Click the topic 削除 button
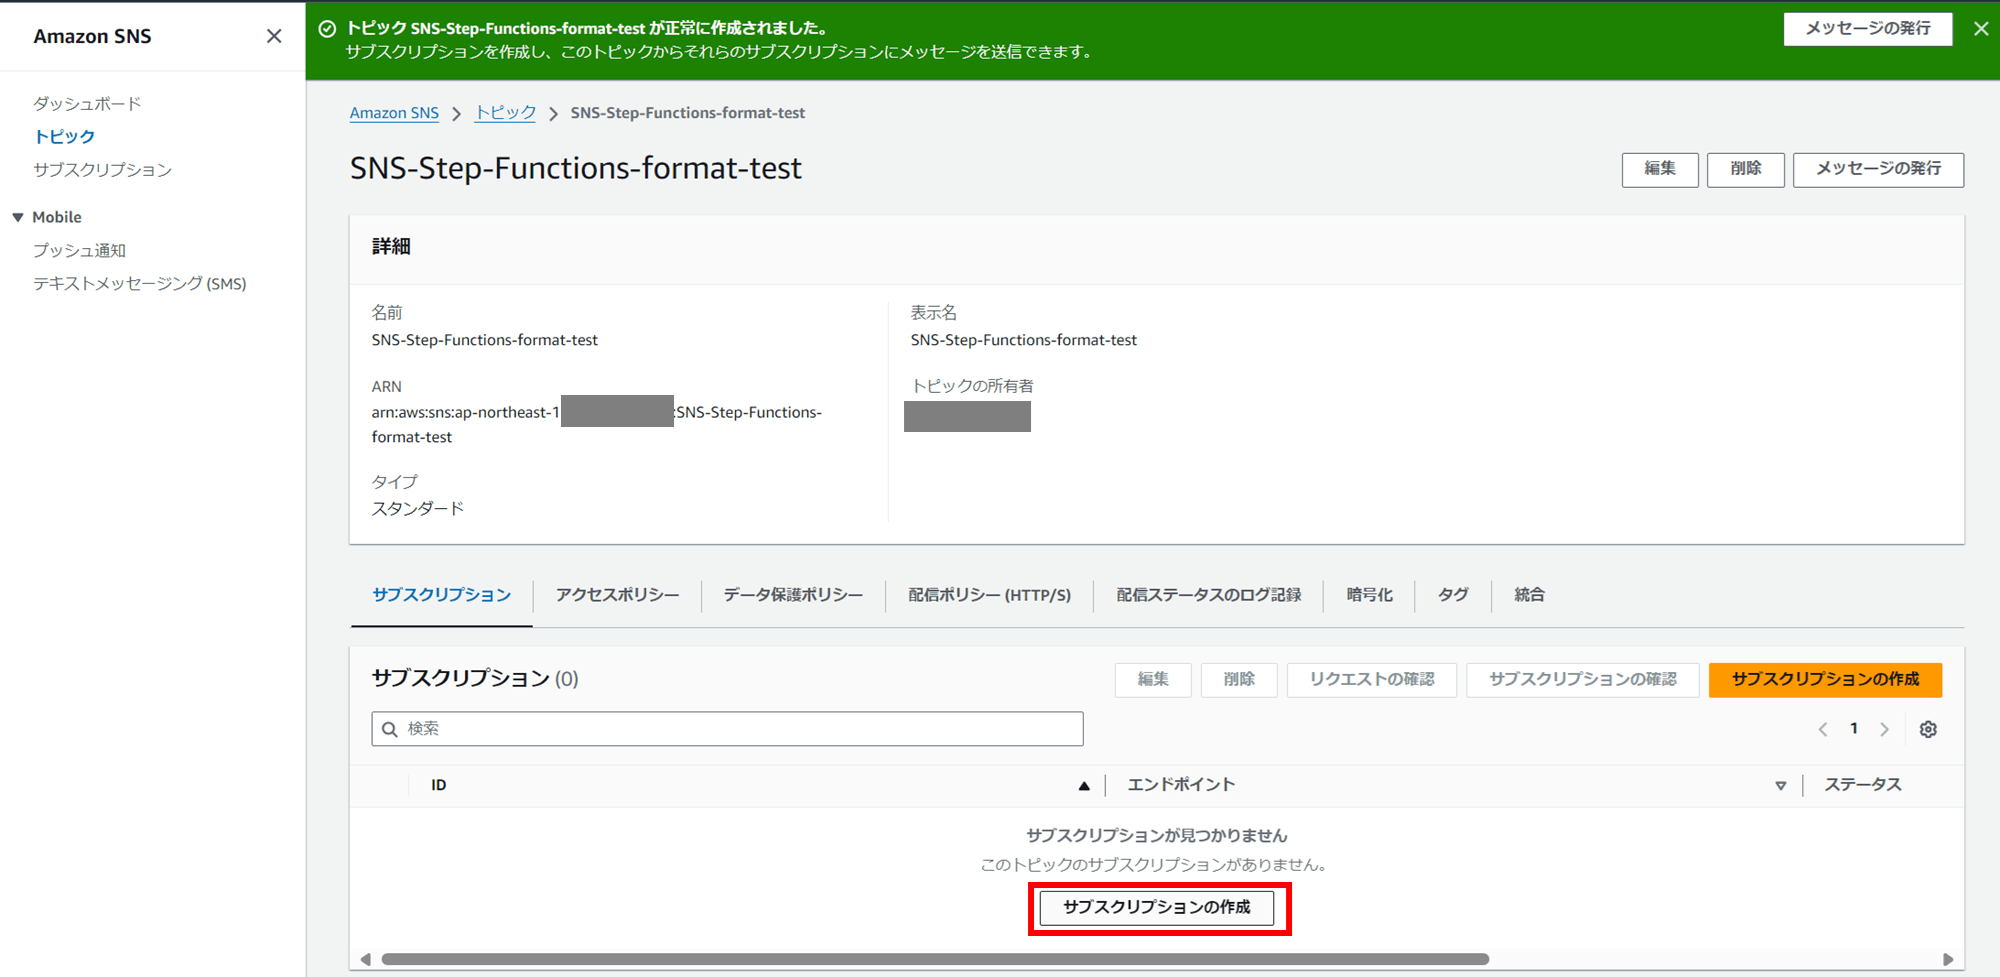The image size is (2000, 977). pos(1746,169)
